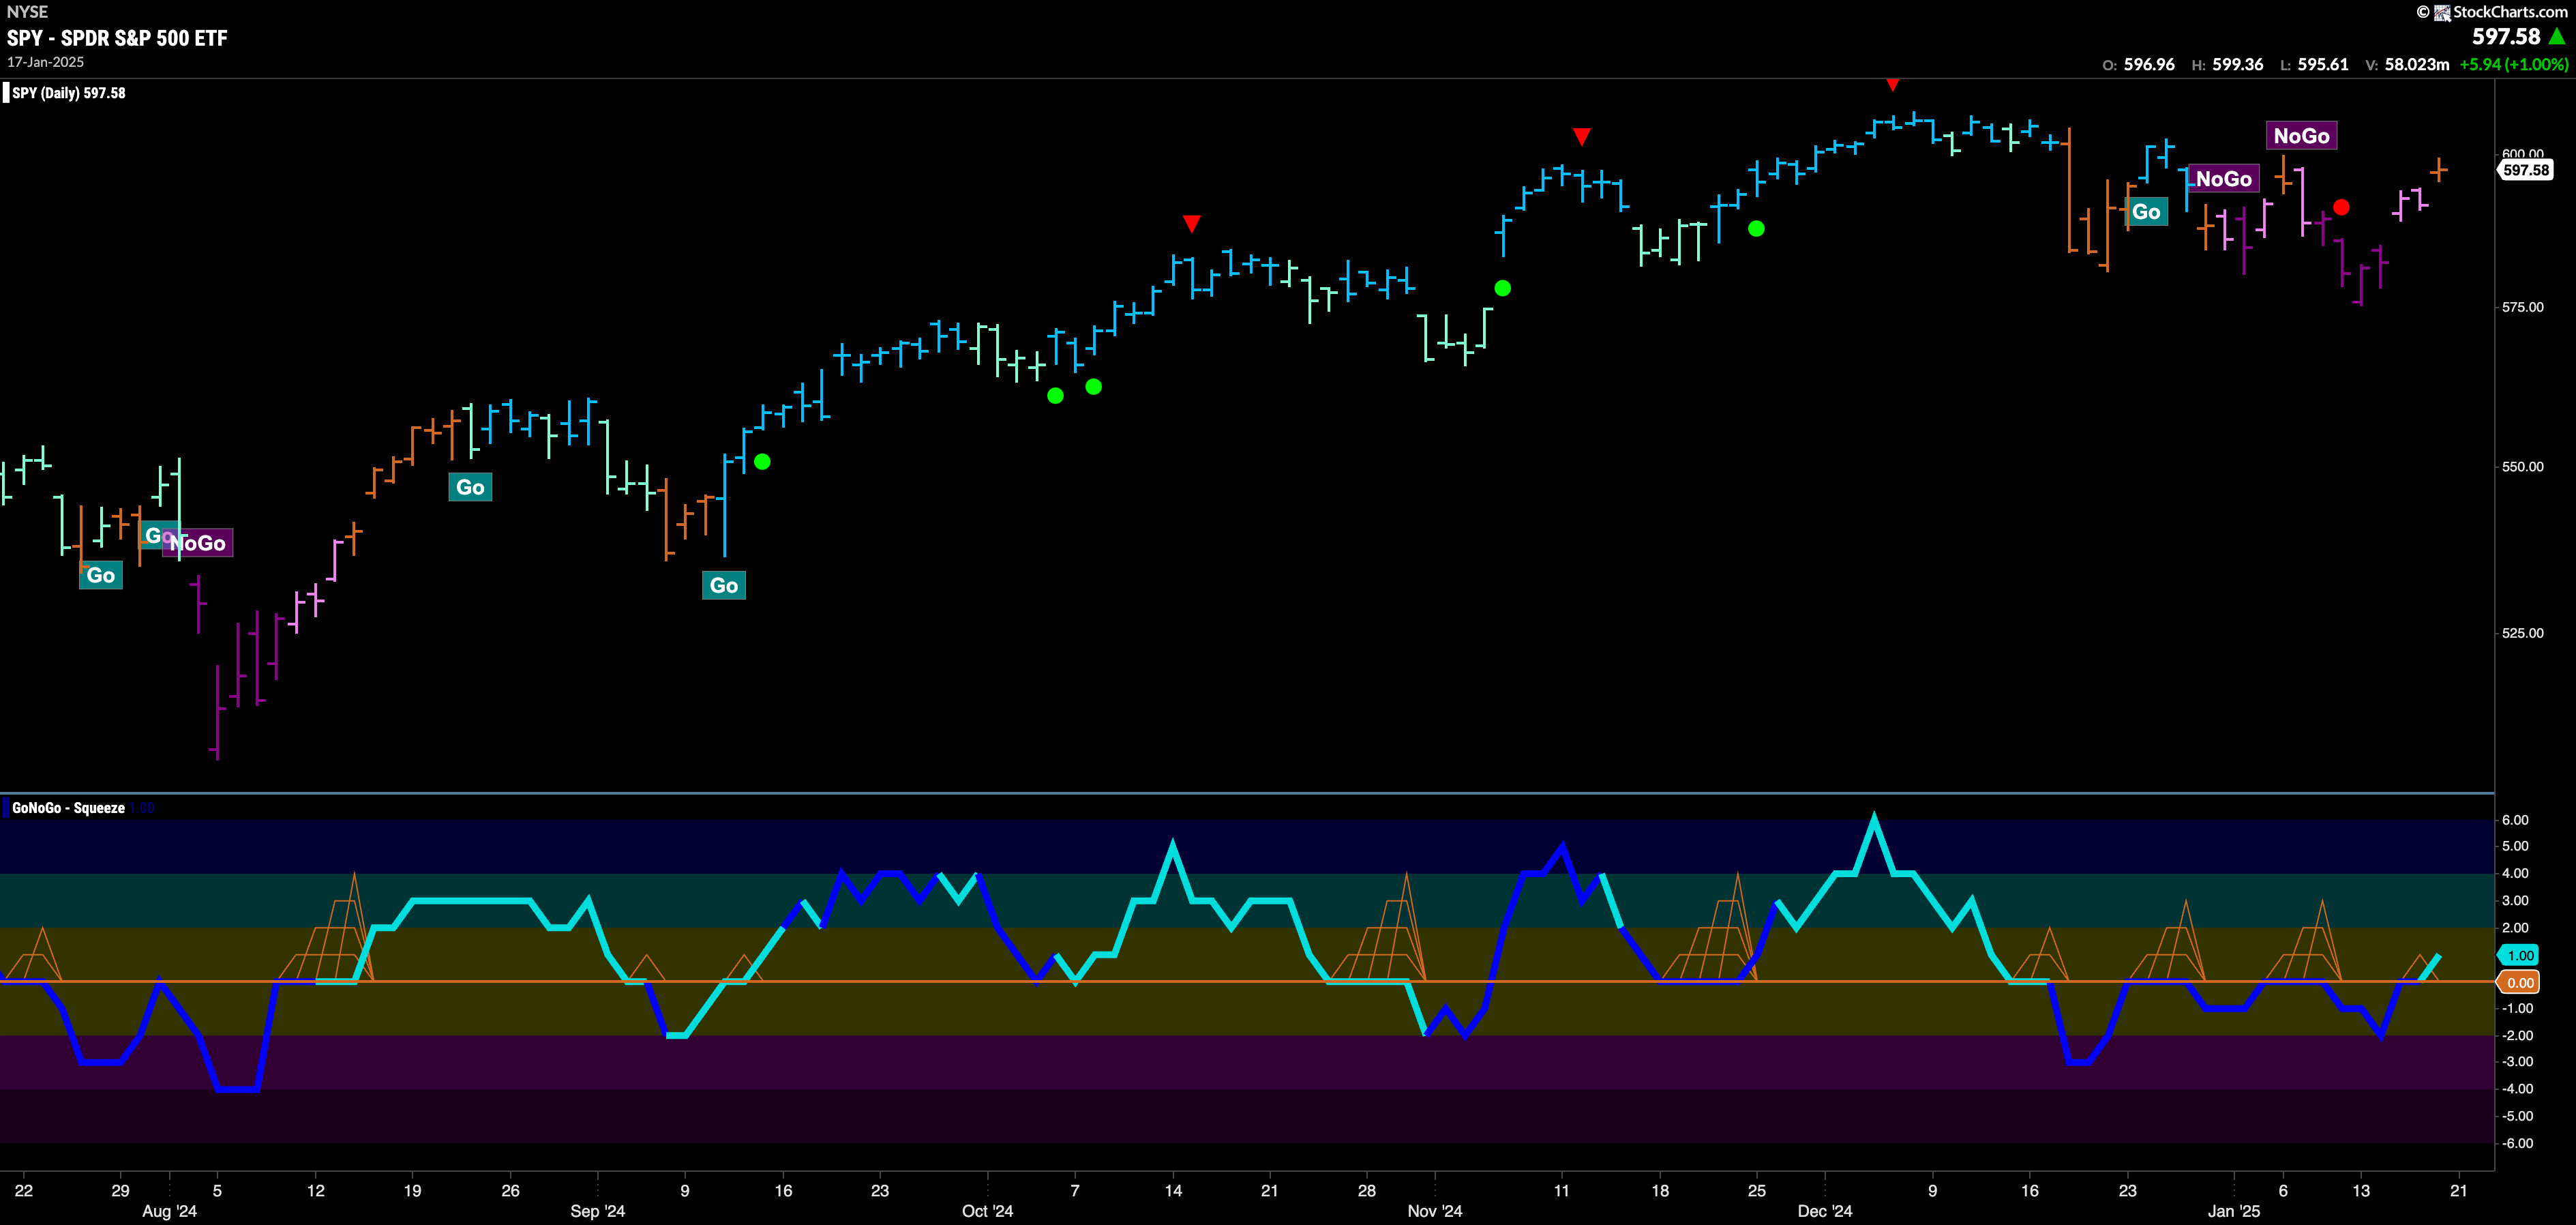Click the SPY - SPDR S&P 500 ETF title
2576x1225 pixels.
tap(117, 38)
